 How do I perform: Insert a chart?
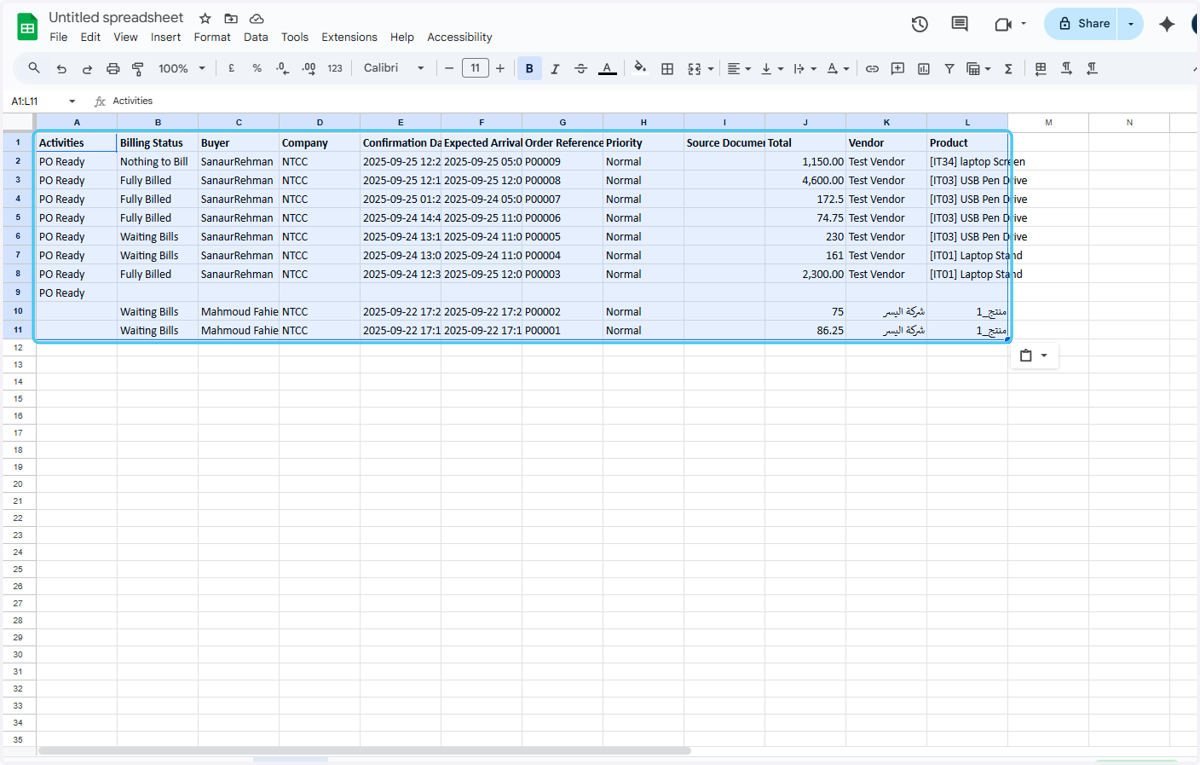pos(923,69)
